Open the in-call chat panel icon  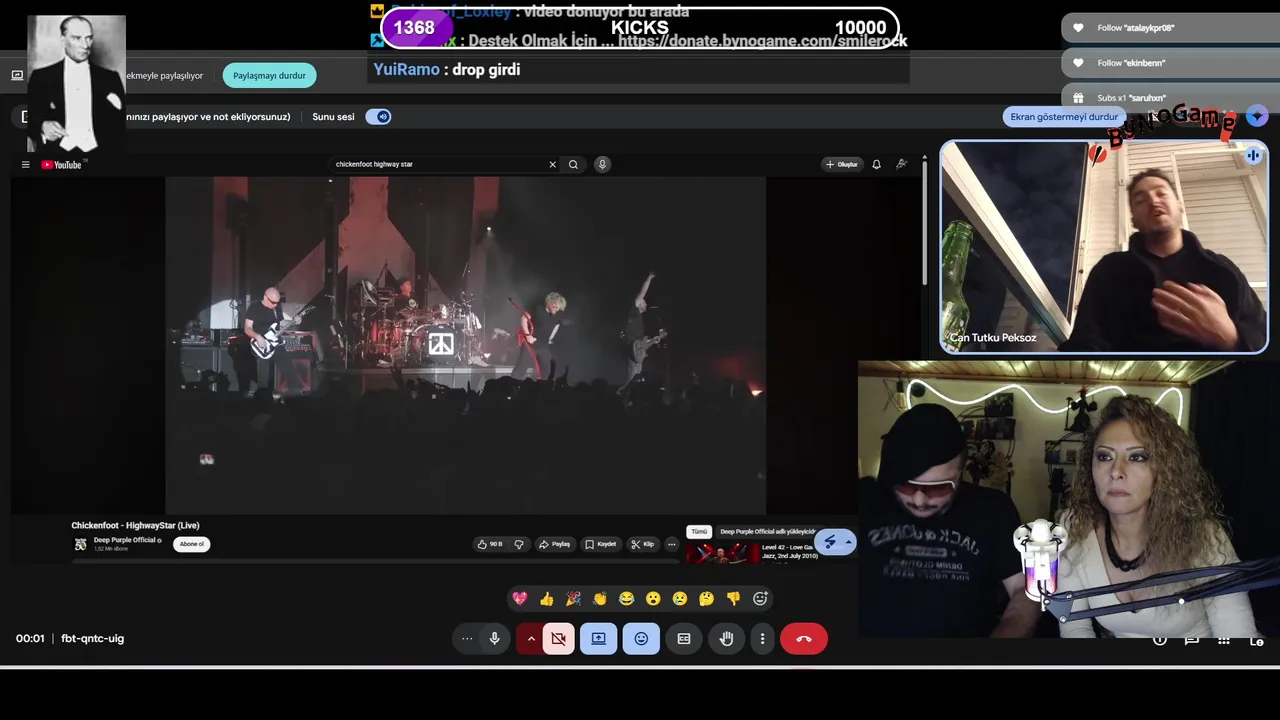tap(1191, 640)
